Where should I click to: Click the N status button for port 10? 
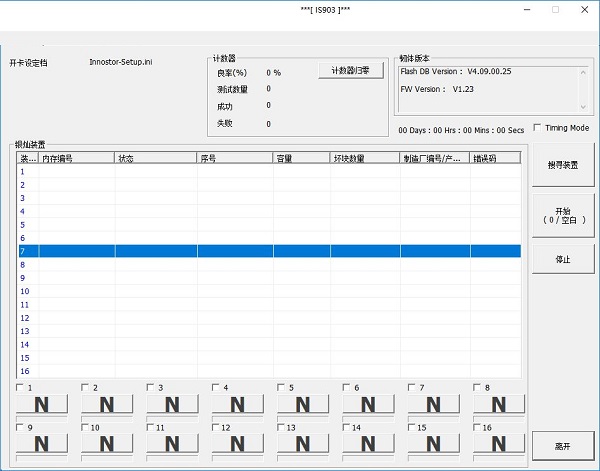(x=107, y=443)
